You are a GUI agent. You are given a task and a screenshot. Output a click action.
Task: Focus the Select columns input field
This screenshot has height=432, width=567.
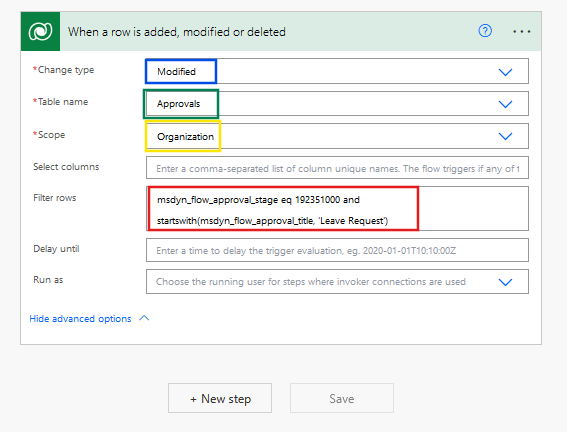point(337,168)
